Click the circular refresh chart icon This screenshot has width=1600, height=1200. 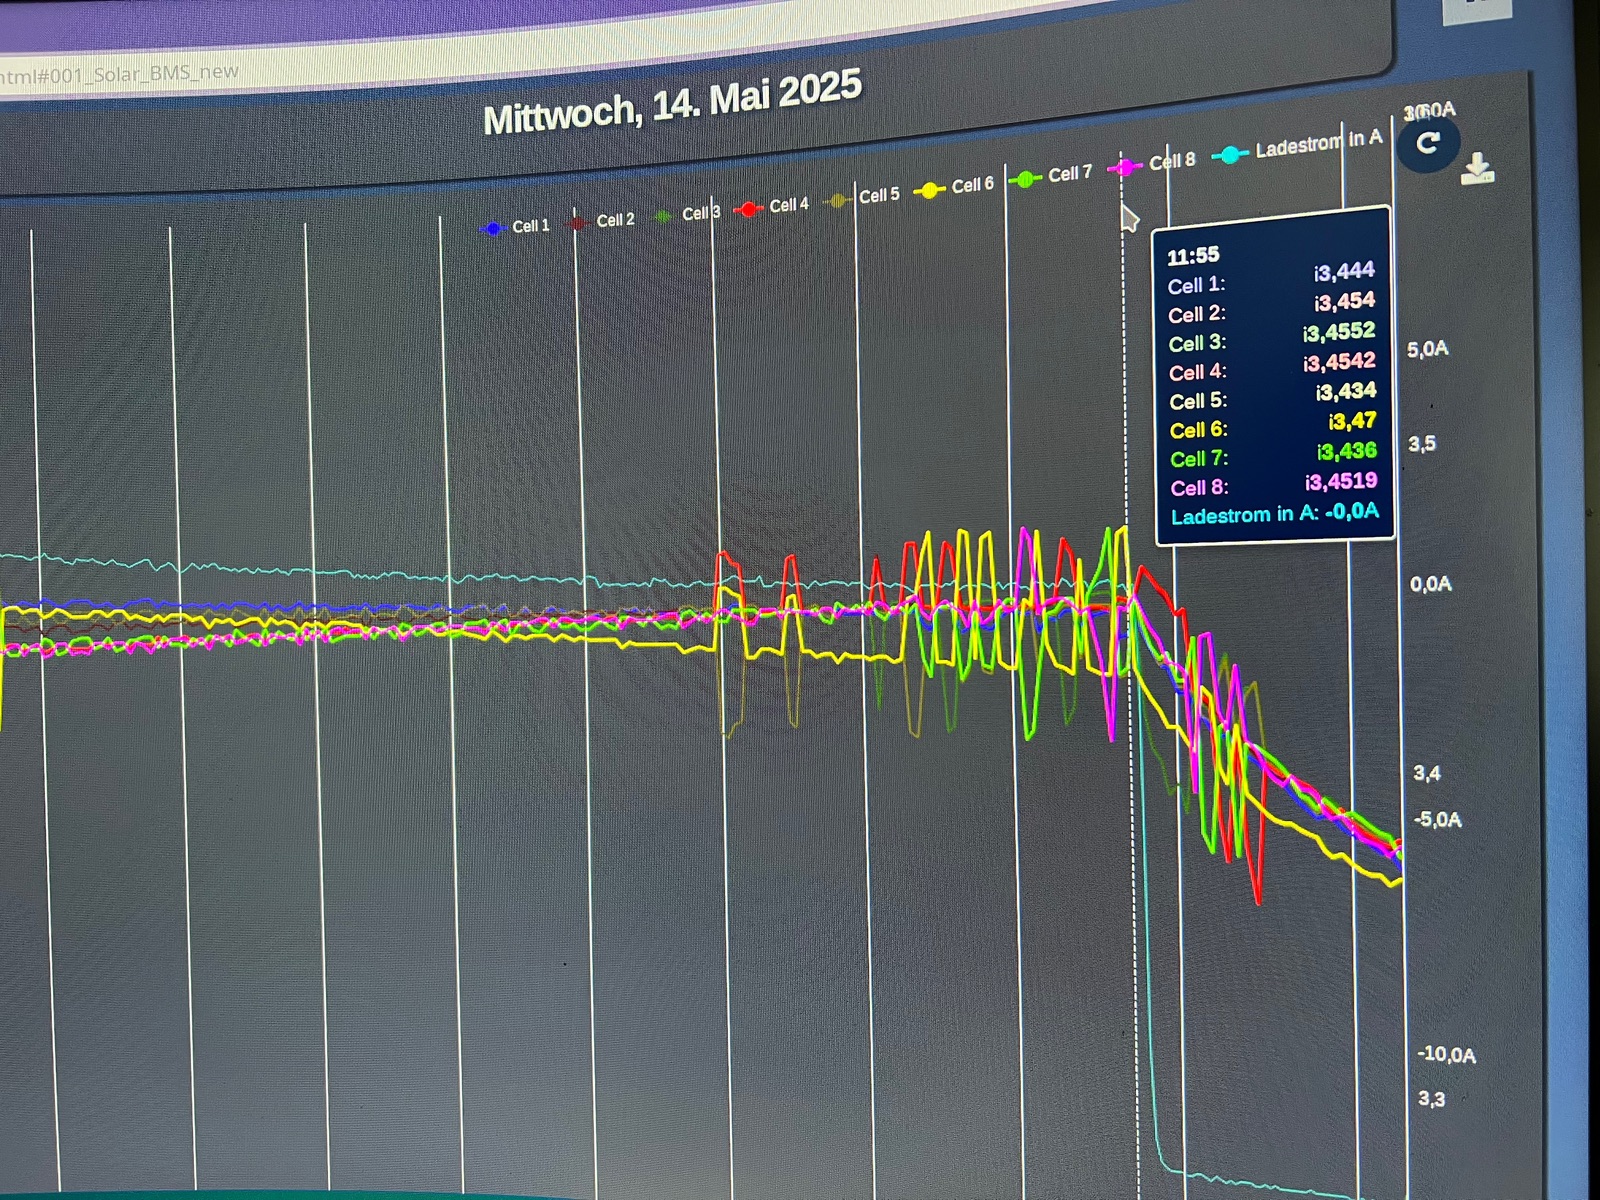point(1428,144)
